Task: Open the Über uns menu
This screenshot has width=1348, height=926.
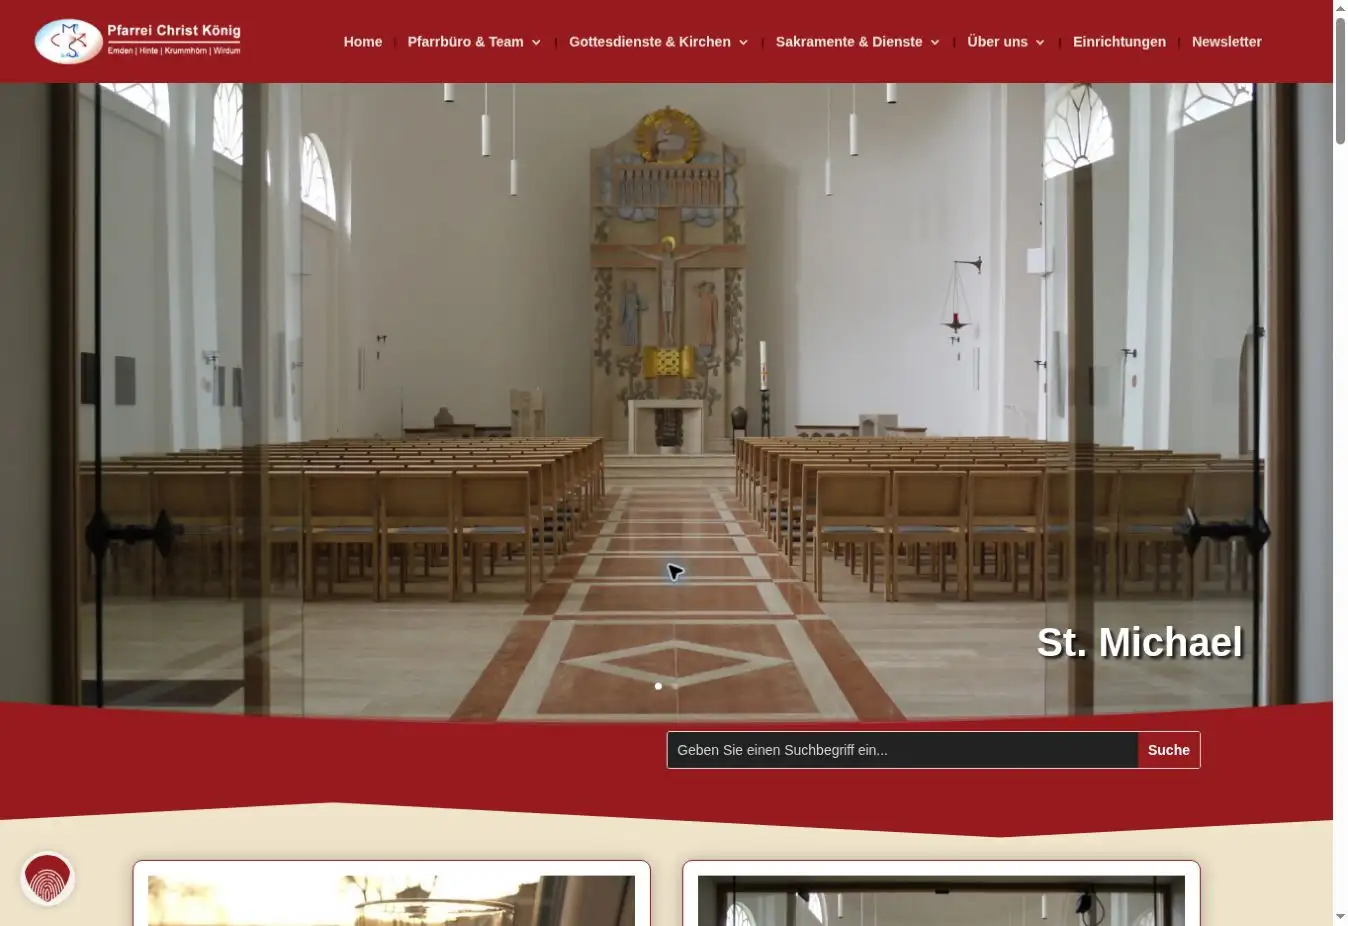Action: tap(997, 42)
